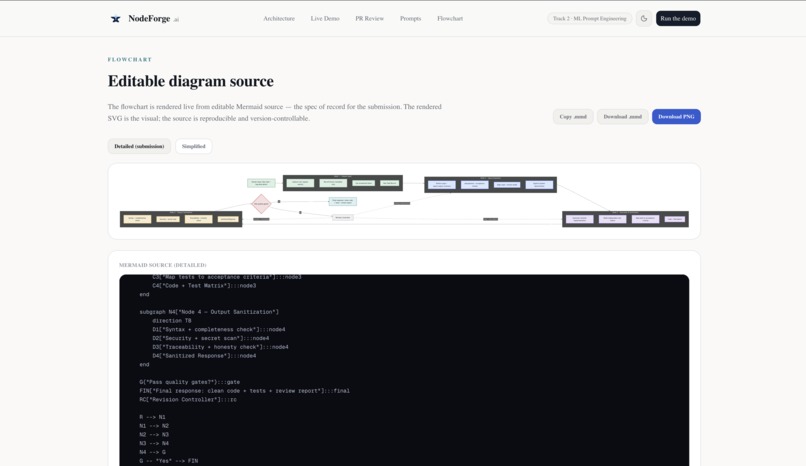Click the 'Pass quality gates?' code line
806x466 pixels.
tap(190, 382)
